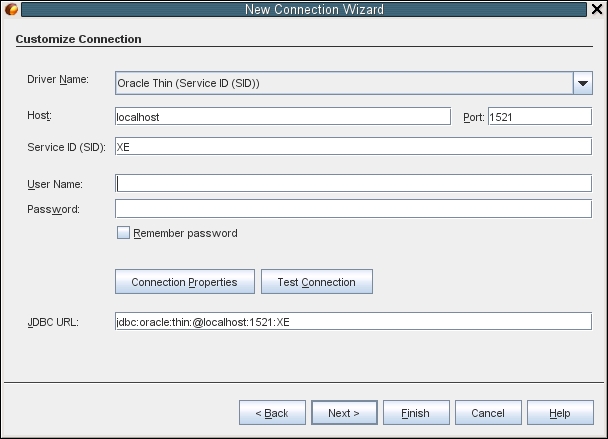This screenshot has width=608, height=439.
Task: Click into the Password field
Action: coord(353,209)
